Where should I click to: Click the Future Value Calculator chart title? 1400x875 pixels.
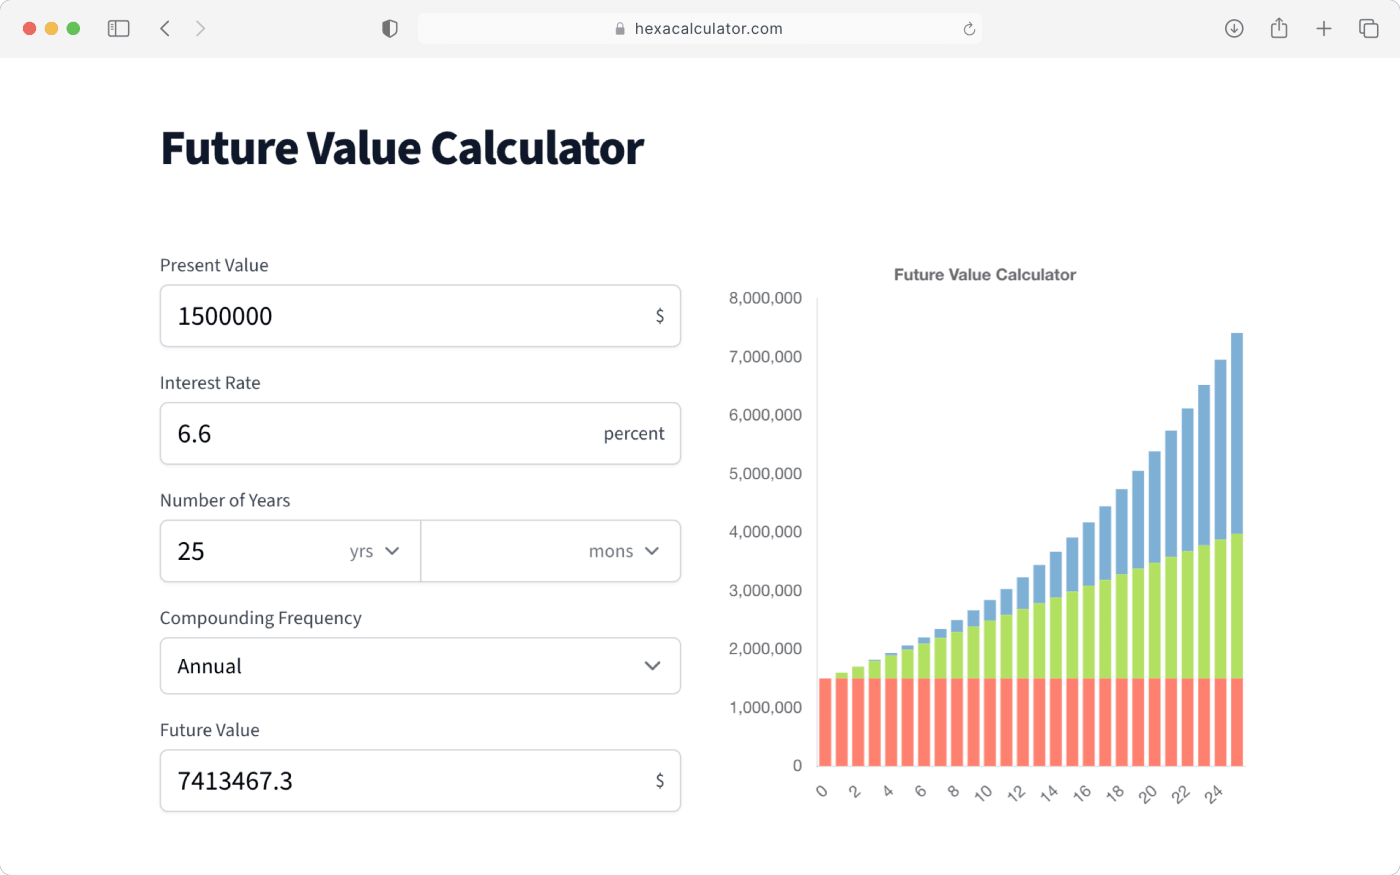click(984, 274)
